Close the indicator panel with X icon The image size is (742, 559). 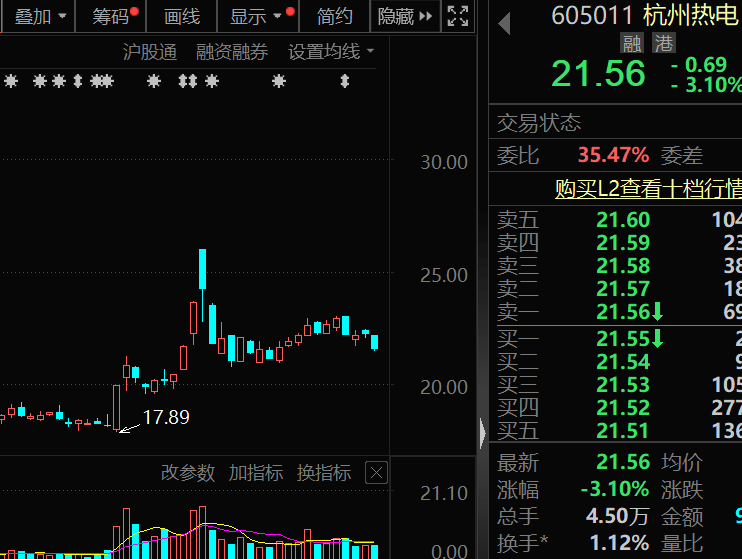coord(376,472)
